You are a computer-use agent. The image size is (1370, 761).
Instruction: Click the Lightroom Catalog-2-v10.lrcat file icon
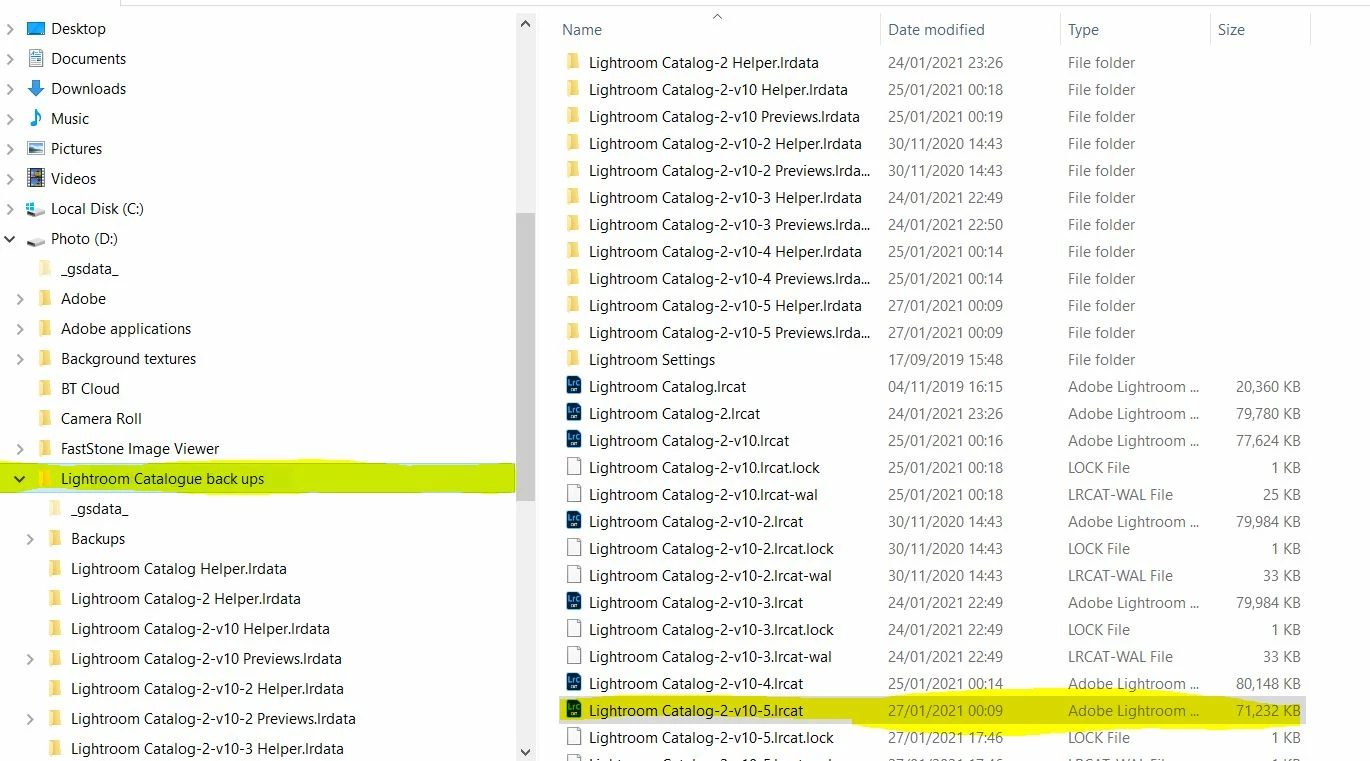click(x=573, y=440)
